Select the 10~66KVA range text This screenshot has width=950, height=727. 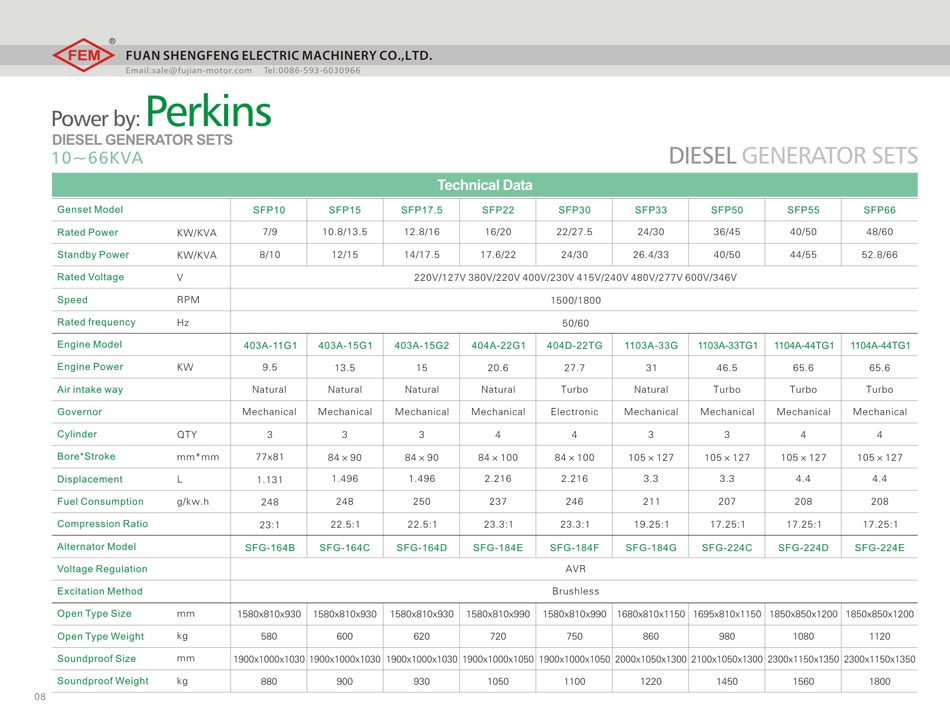pos(98,158)
